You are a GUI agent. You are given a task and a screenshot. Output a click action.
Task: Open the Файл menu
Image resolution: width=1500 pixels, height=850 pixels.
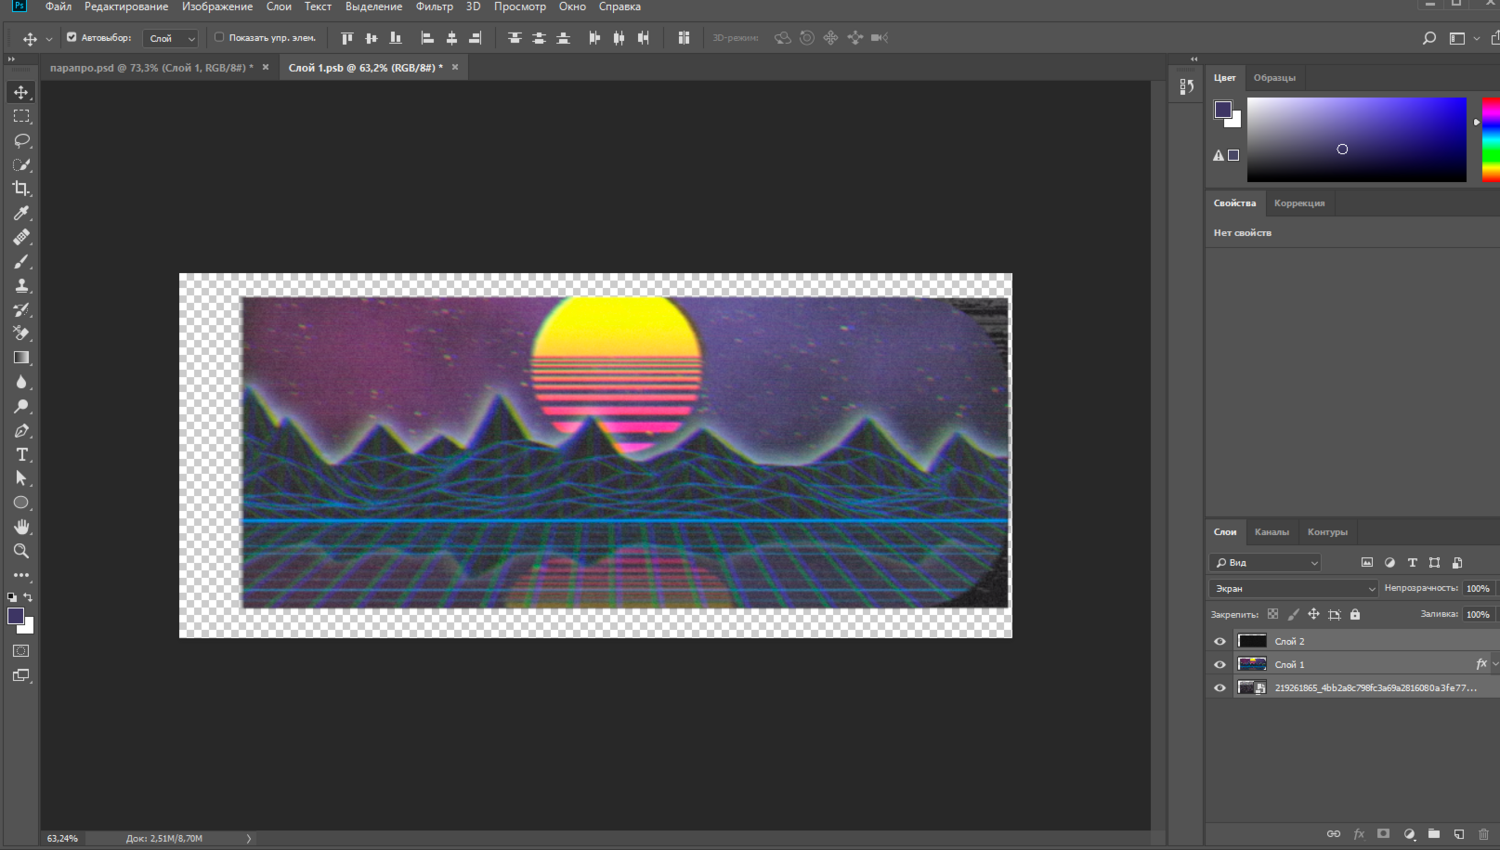(58, 7)
